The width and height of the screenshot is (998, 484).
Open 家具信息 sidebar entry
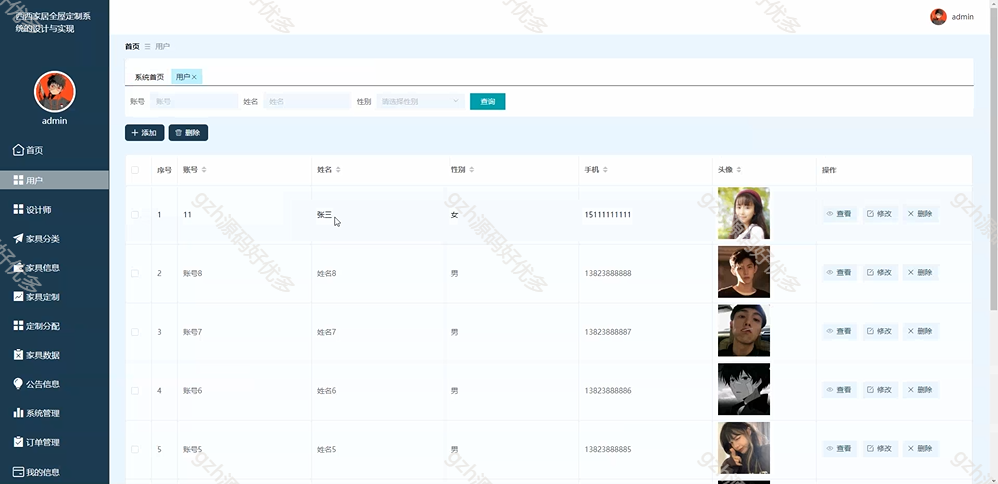click(54, 267)
